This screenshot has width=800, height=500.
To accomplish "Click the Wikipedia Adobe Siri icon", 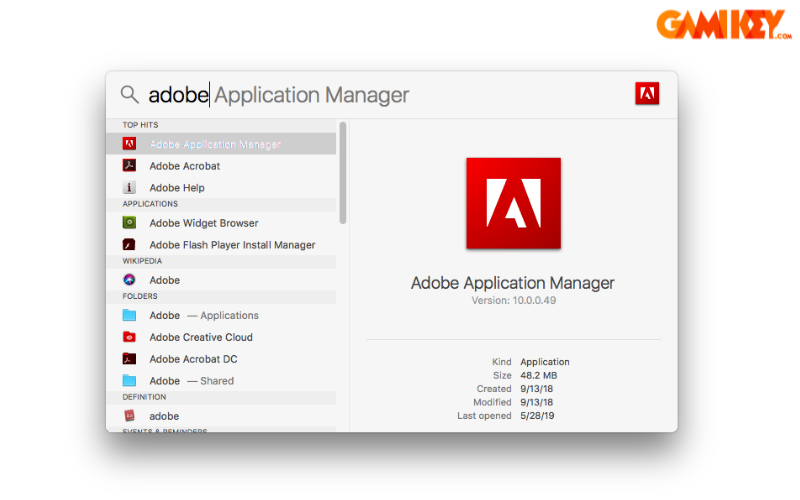I will (129, 280).
